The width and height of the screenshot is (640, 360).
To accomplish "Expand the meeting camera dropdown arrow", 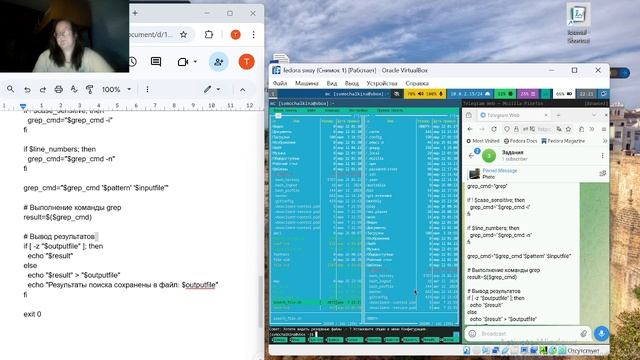I will point(196,62).
